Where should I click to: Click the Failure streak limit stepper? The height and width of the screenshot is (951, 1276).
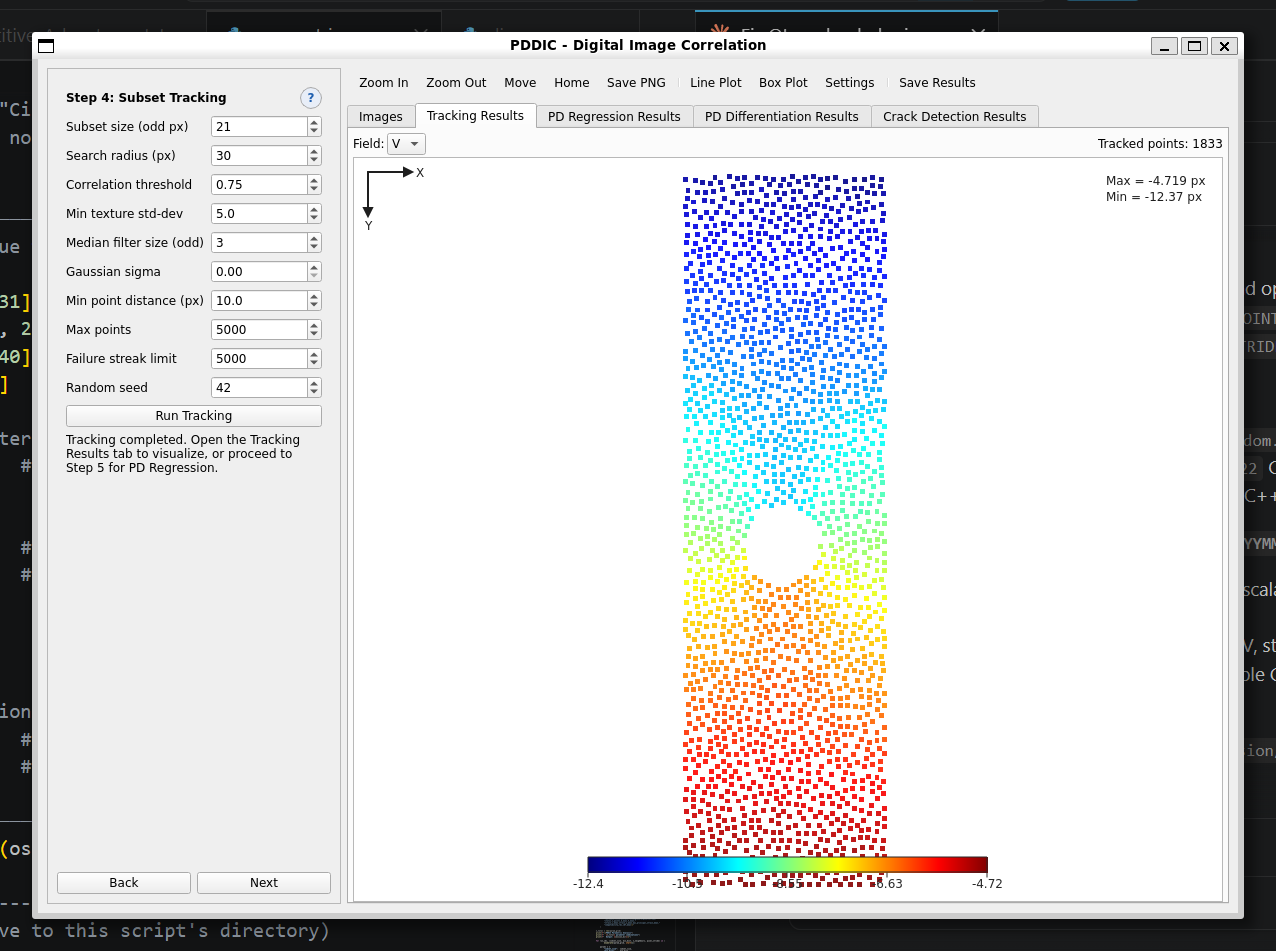(x=314, y=359)
